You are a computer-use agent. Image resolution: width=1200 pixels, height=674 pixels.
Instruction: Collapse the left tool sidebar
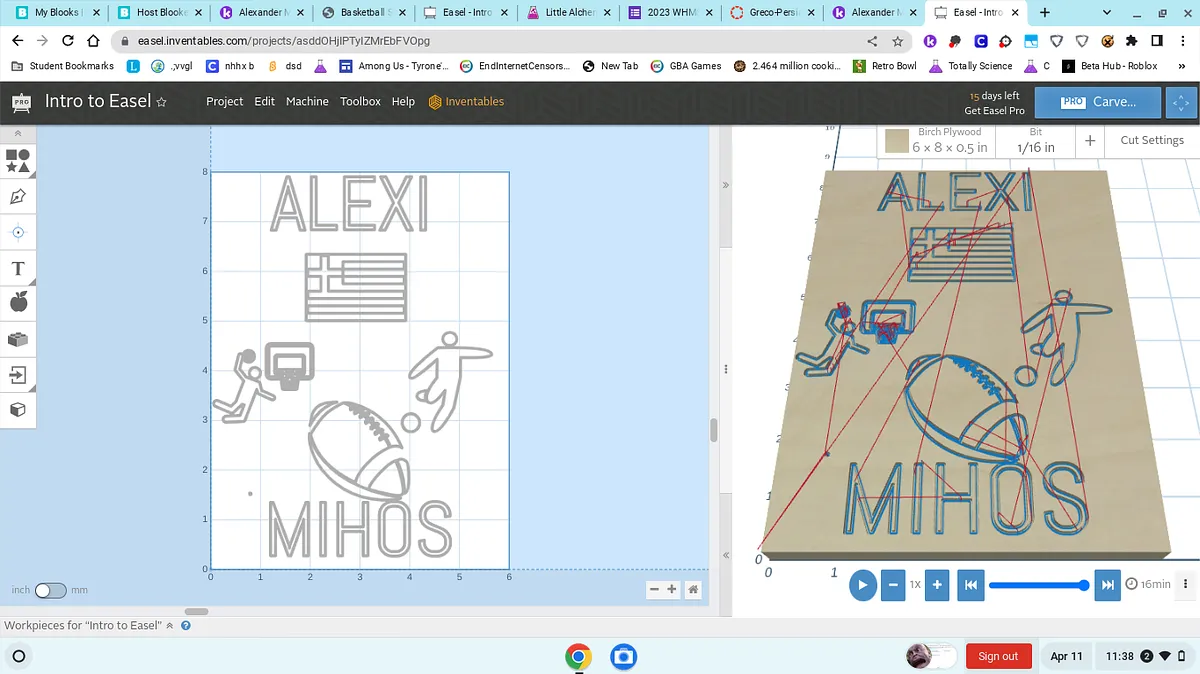click(x=17, y=133)
